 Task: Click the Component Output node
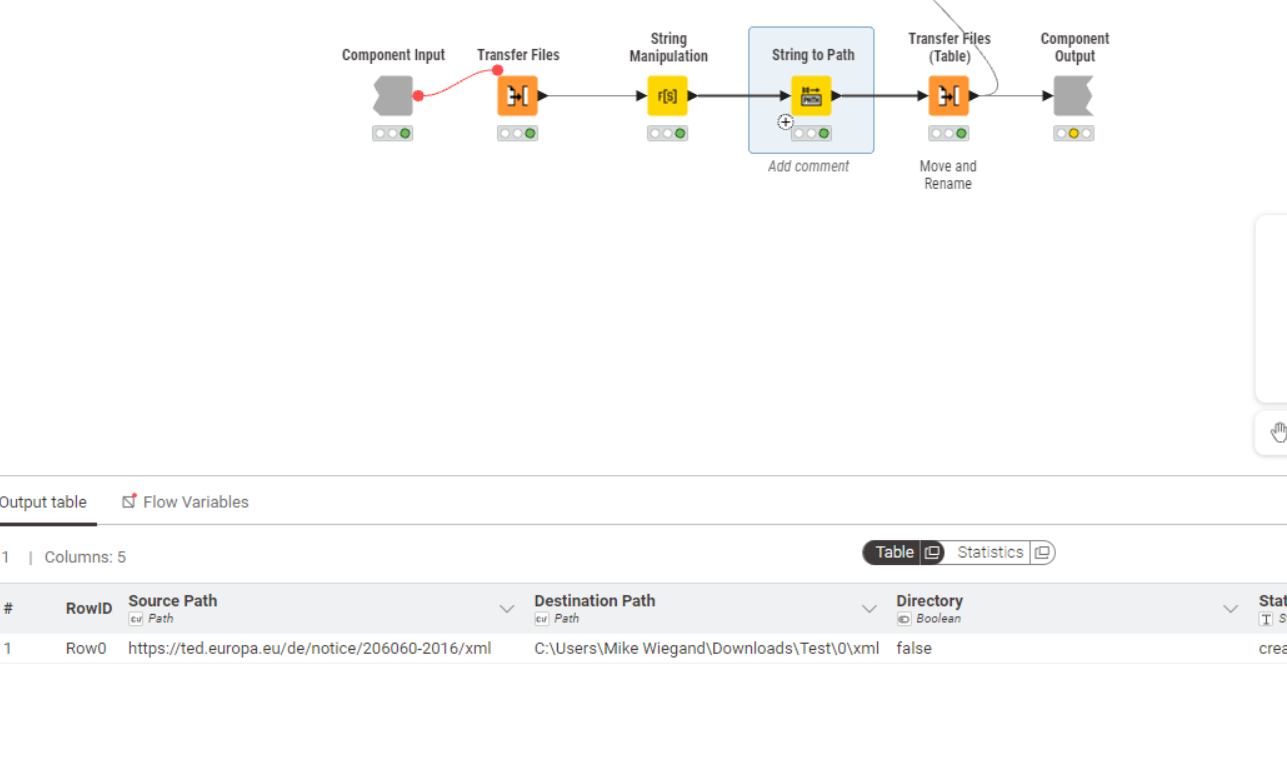[x=1073, y=96]
